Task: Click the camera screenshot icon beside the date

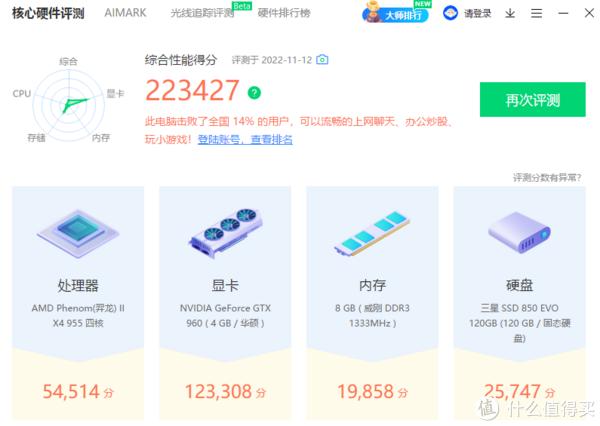Action: 322,60
